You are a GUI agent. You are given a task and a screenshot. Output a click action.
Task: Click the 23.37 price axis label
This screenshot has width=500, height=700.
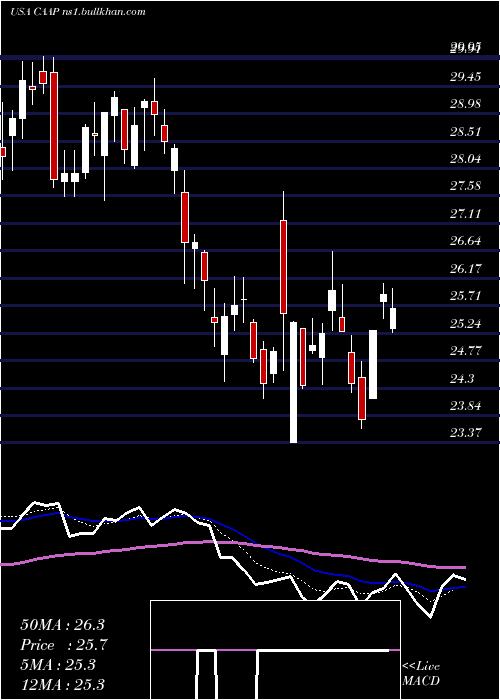(465, 433)
